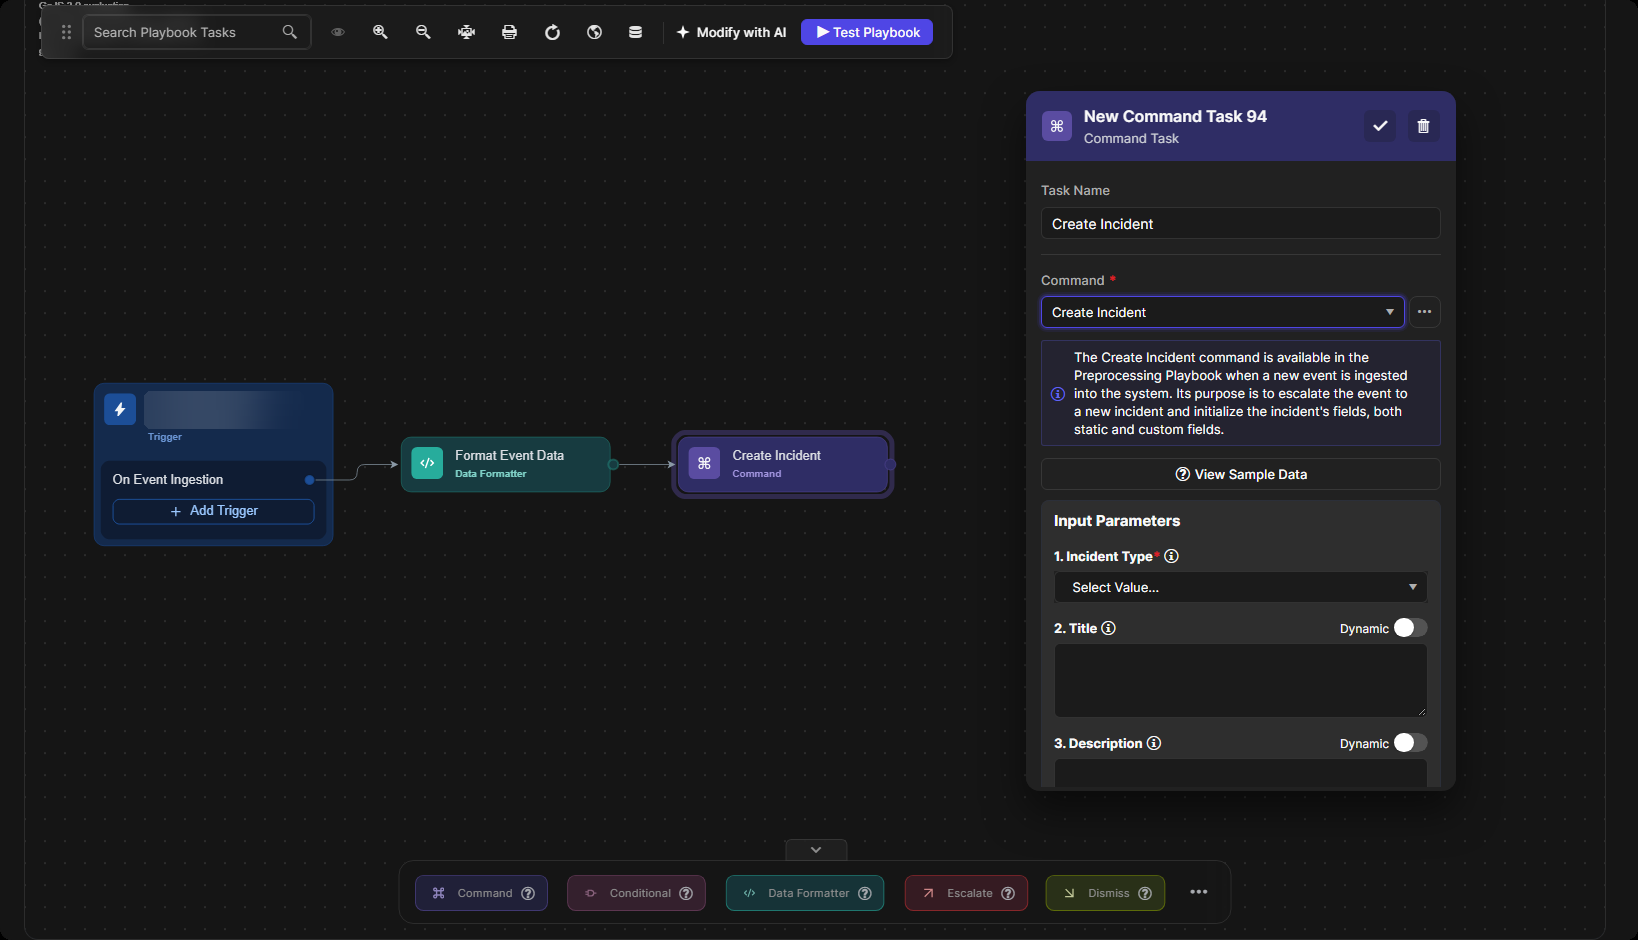Delete the task using trash icon
The width and height of the screenshot is (1638, 940).
tap(1424, 126)
